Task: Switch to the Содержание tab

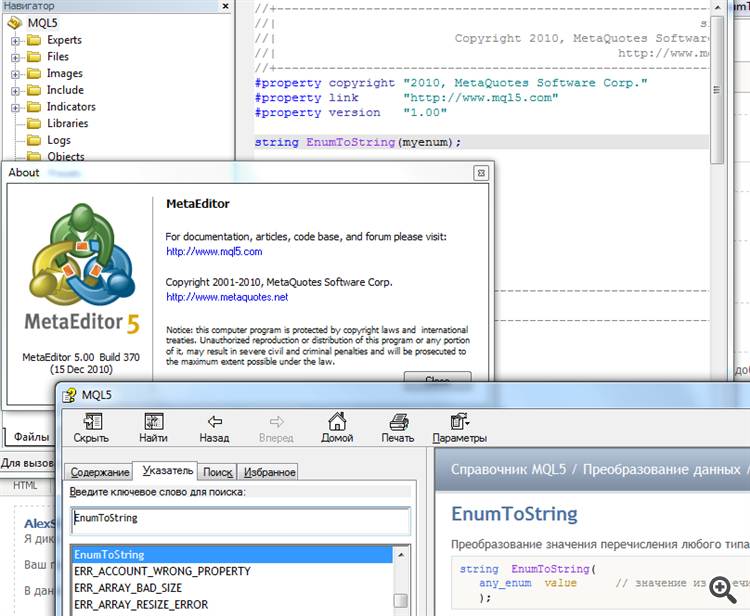Action: [99, 472]
